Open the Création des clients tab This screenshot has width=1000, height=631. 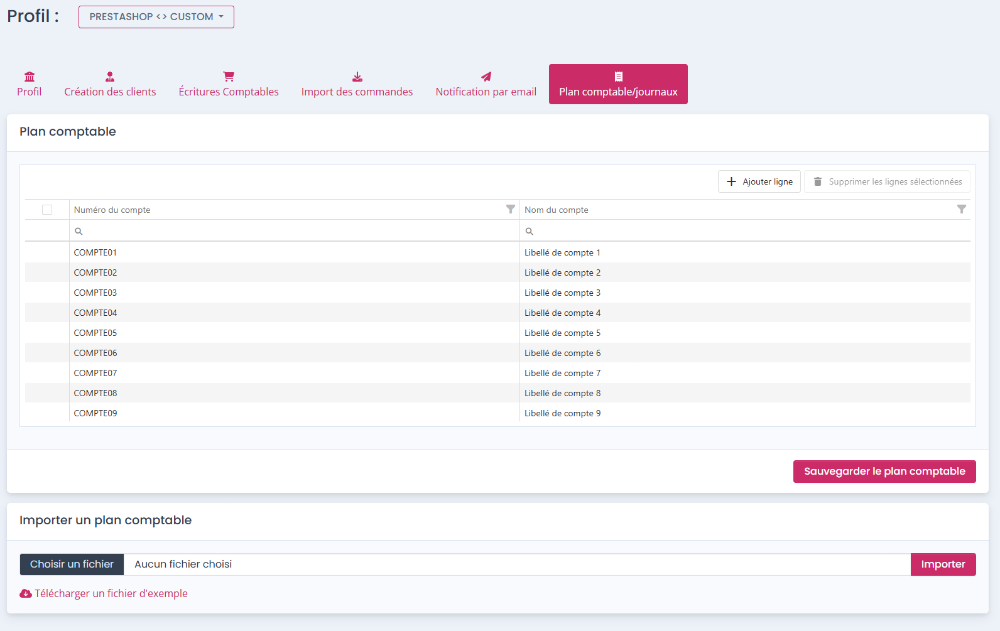point(110,84)
